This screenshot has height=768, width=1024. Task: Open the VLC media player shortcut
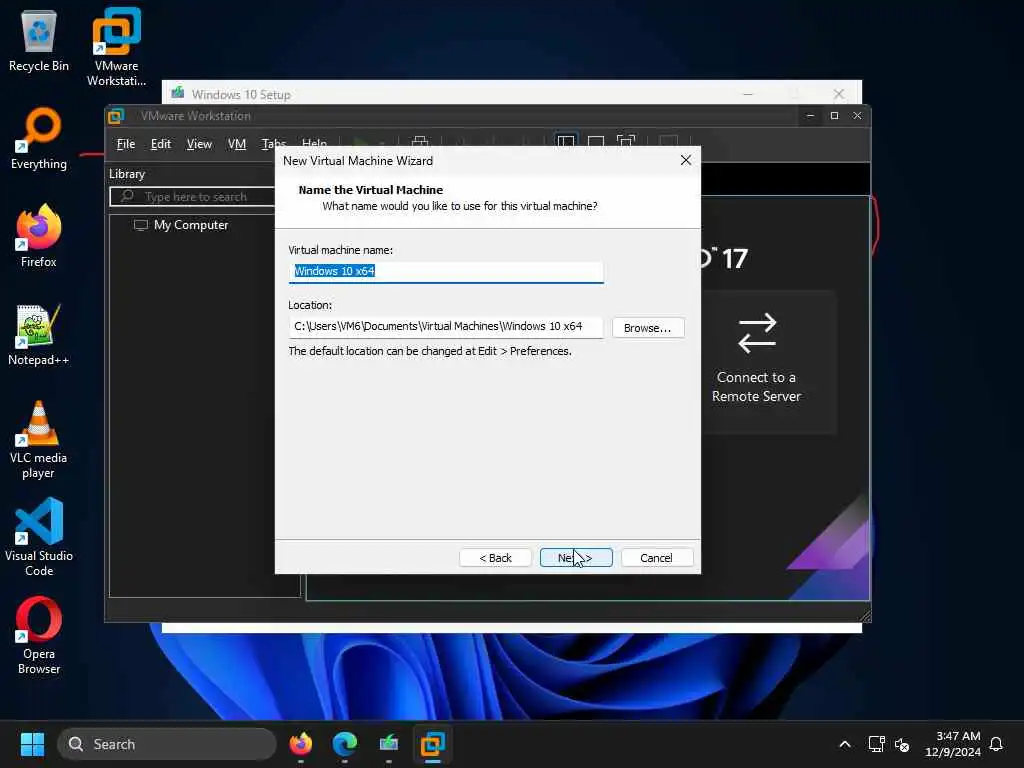pos(39,440)
